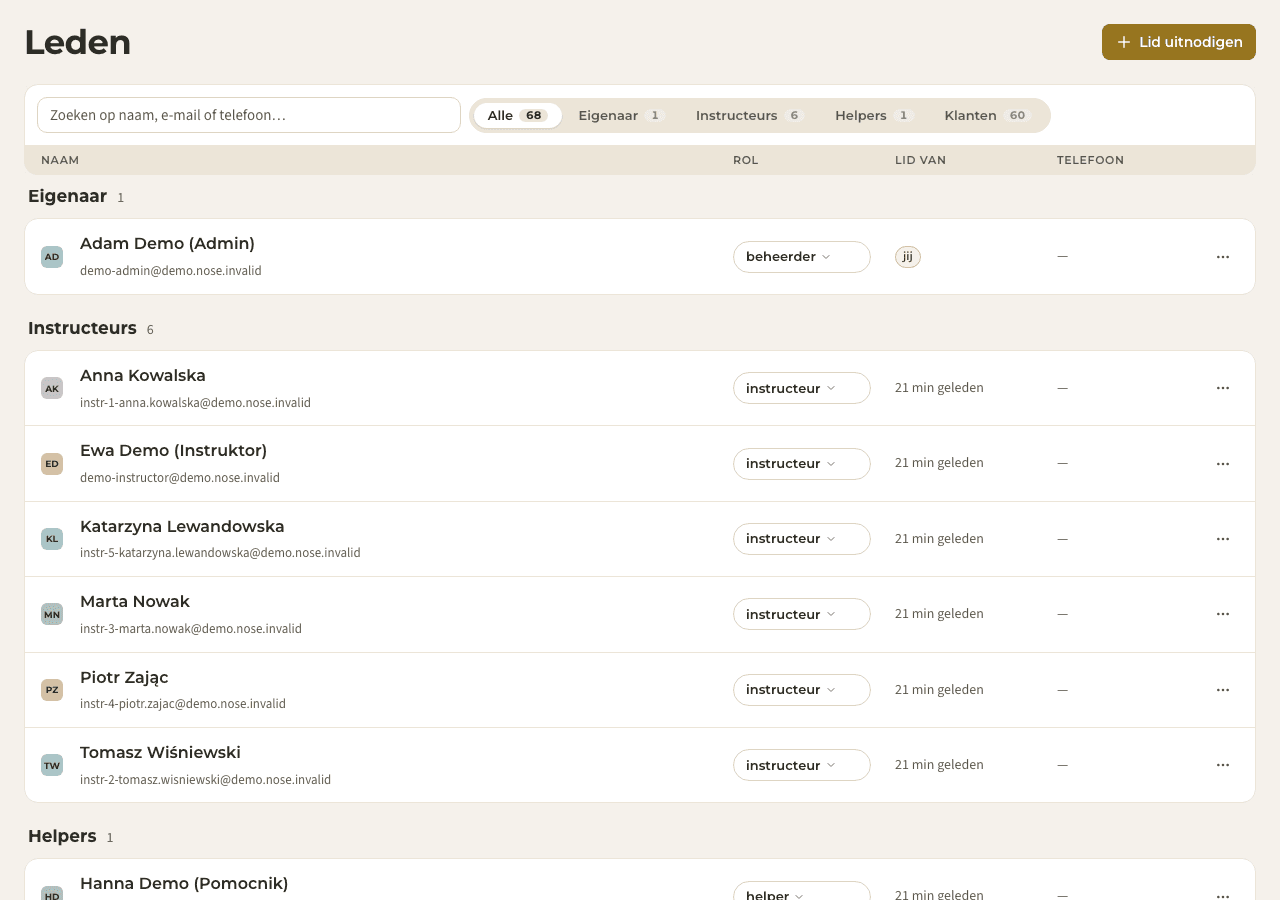Switch to the Instructeurs filter tab

750,115
